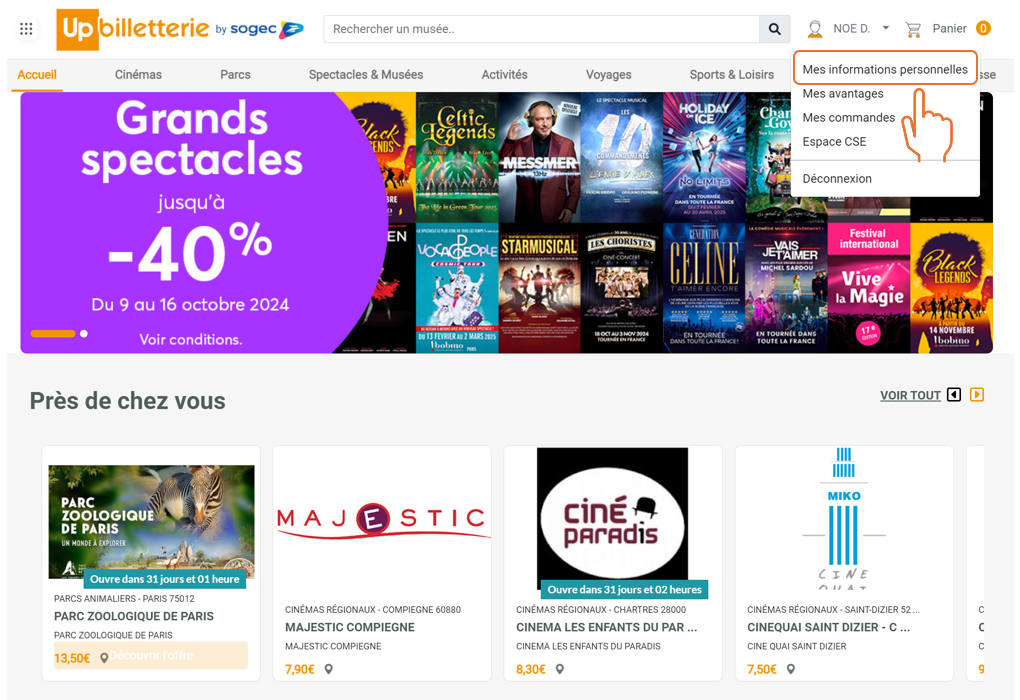The height and width of the screenshot is (700, 1020).
Task: Click previous arrow next to Voir tout
Action: [954, 395]
